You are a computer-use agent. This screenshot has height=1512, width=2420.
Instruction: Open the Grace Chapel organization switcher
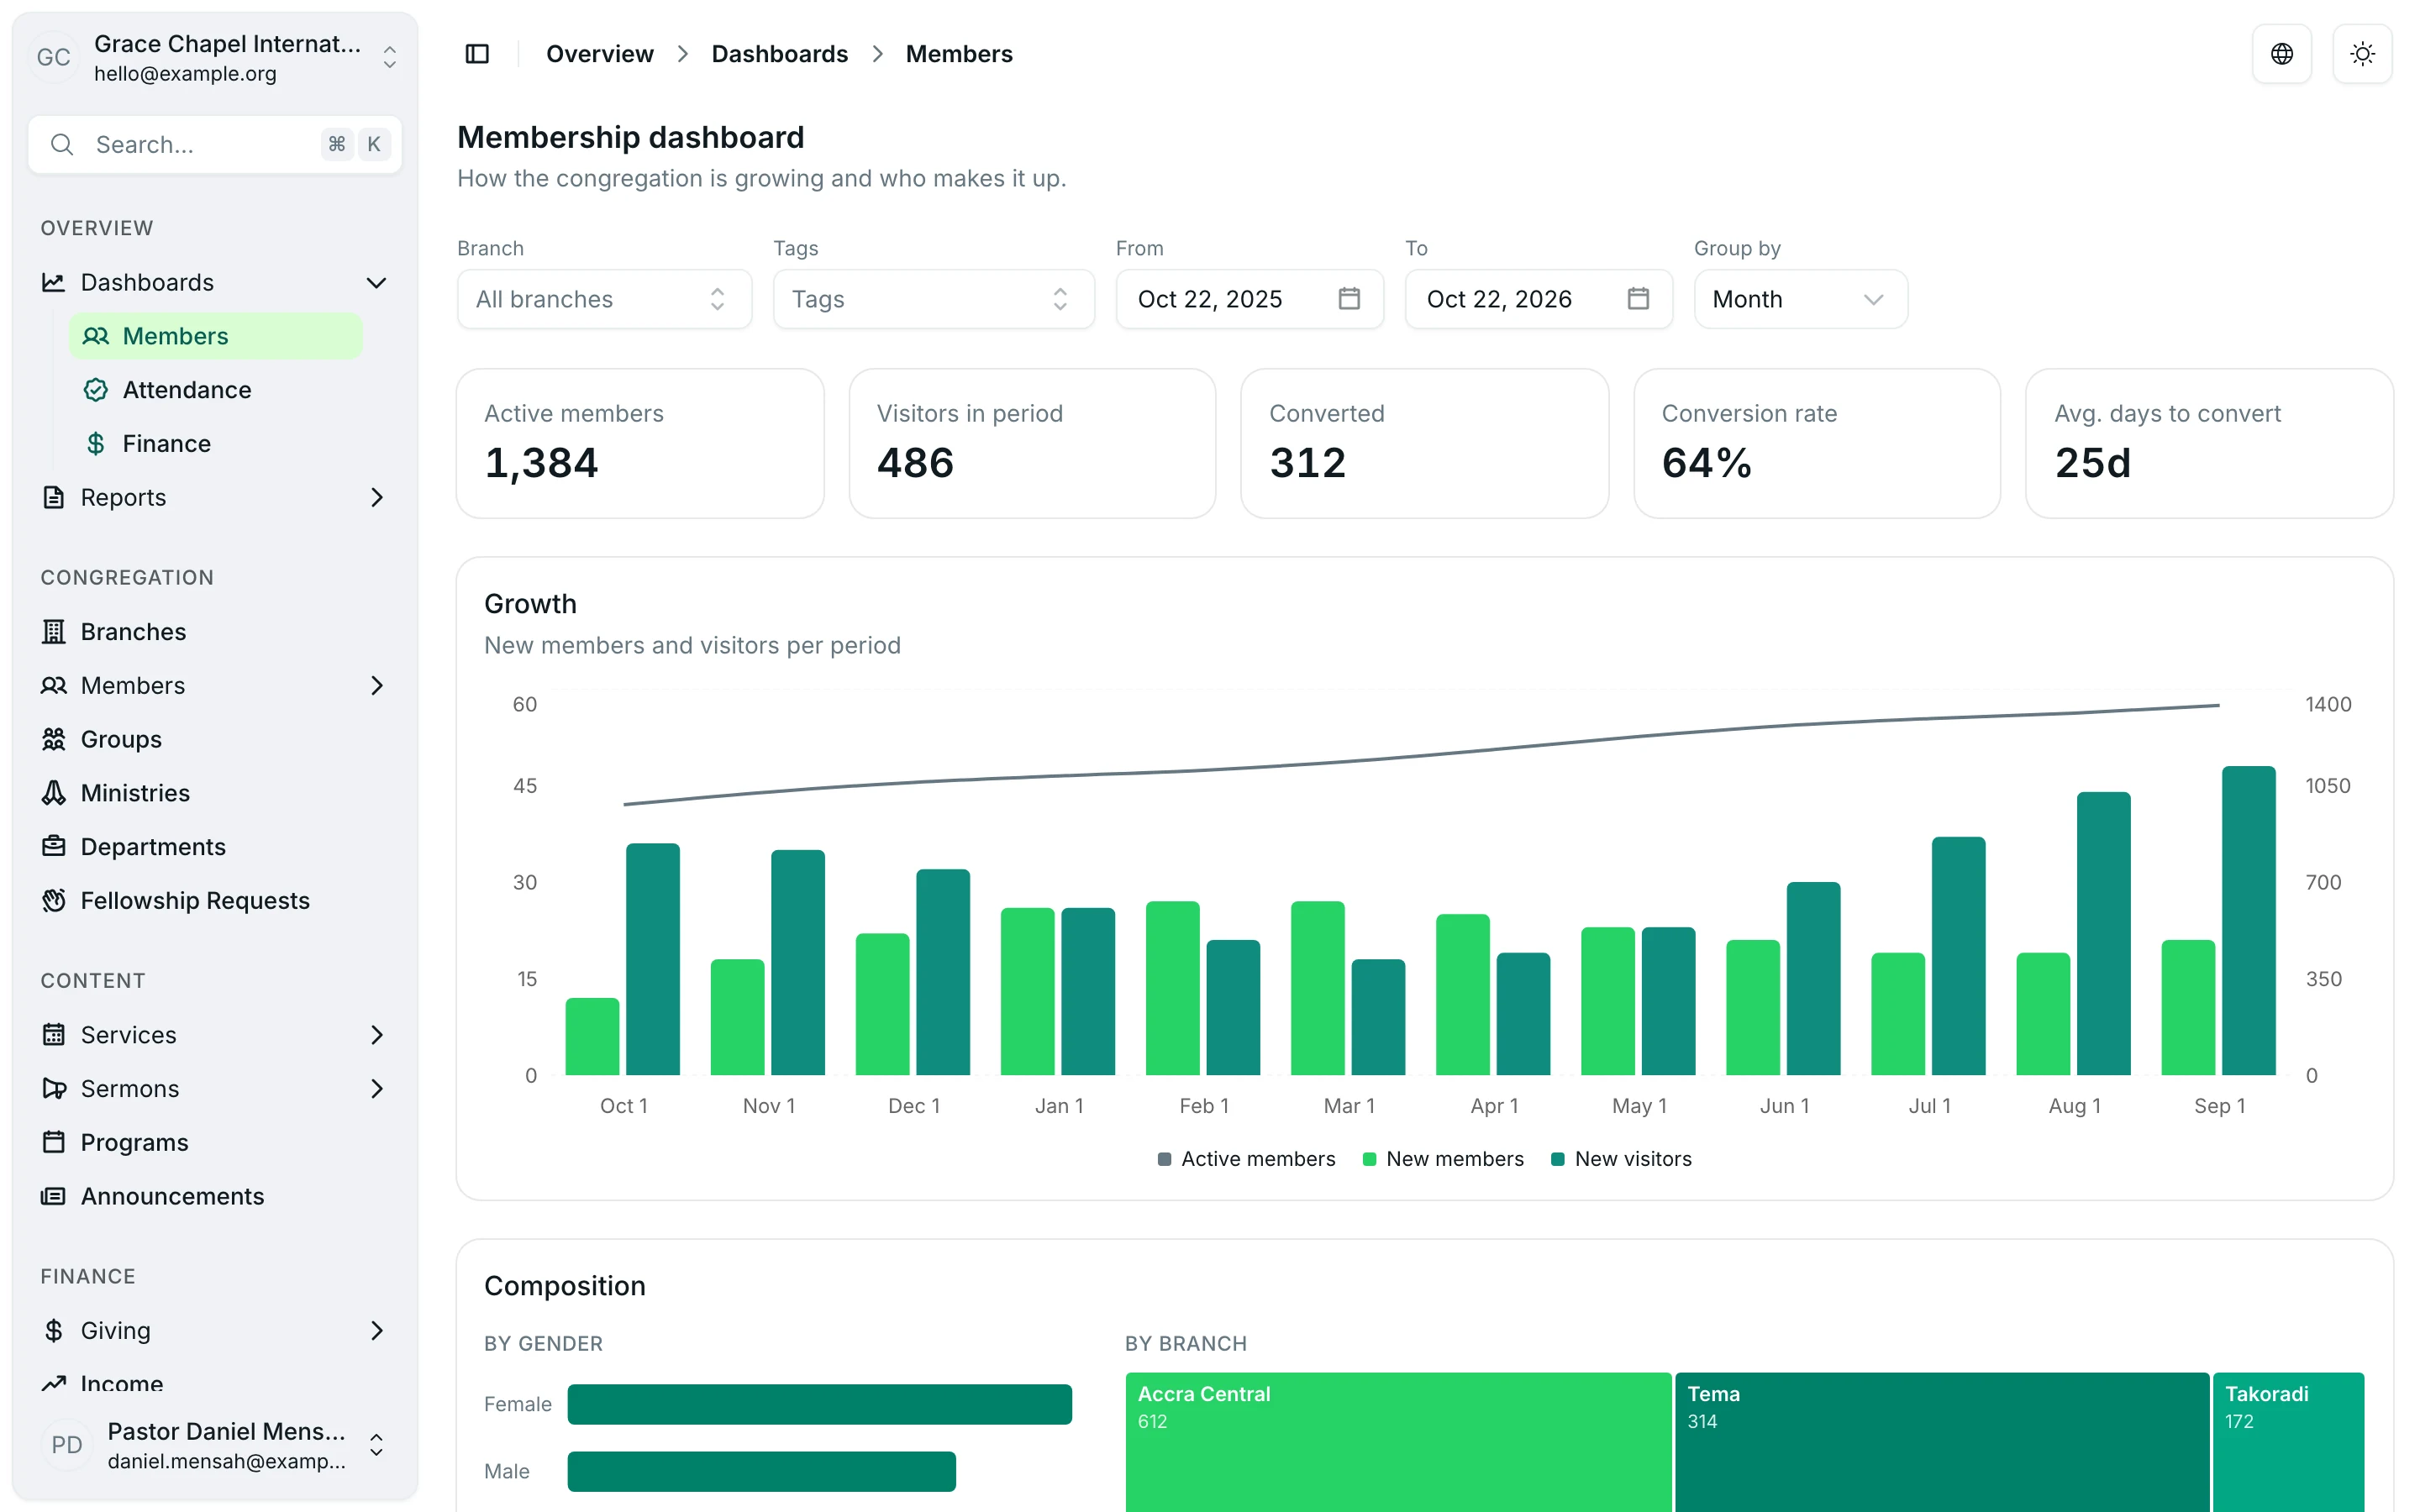pyautogui.click(x=215, y=58)
